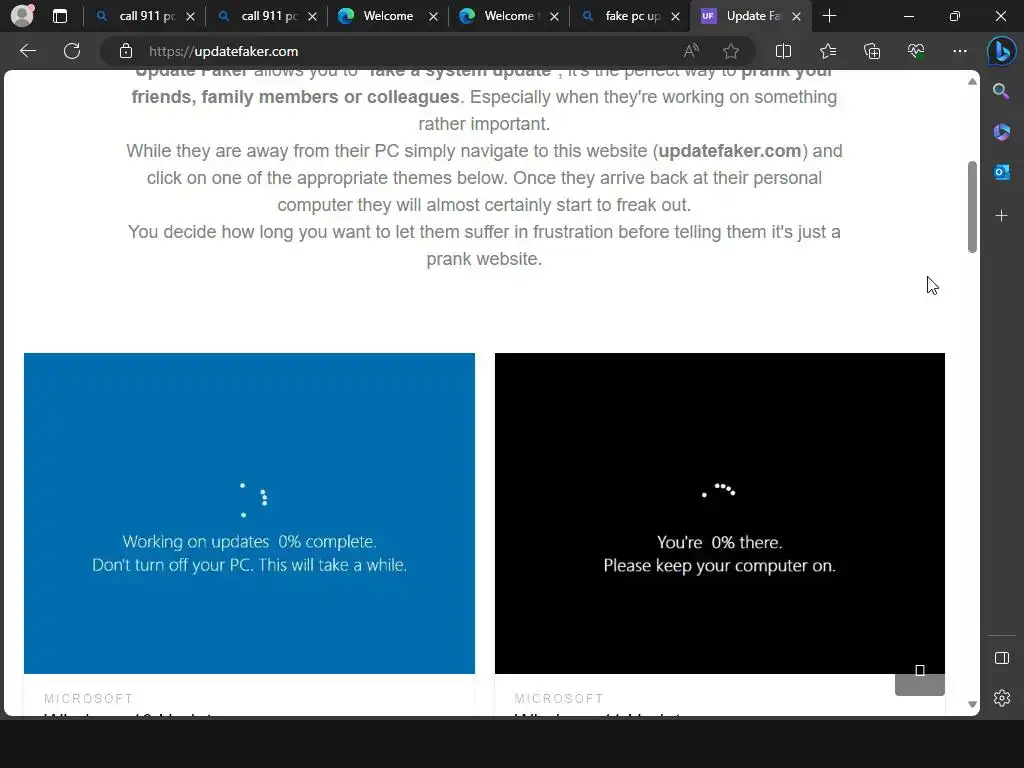Viewport: 1024px width, 768px height.
Task: Open Outlook sidebar icon
Action: pos(1001,172)
